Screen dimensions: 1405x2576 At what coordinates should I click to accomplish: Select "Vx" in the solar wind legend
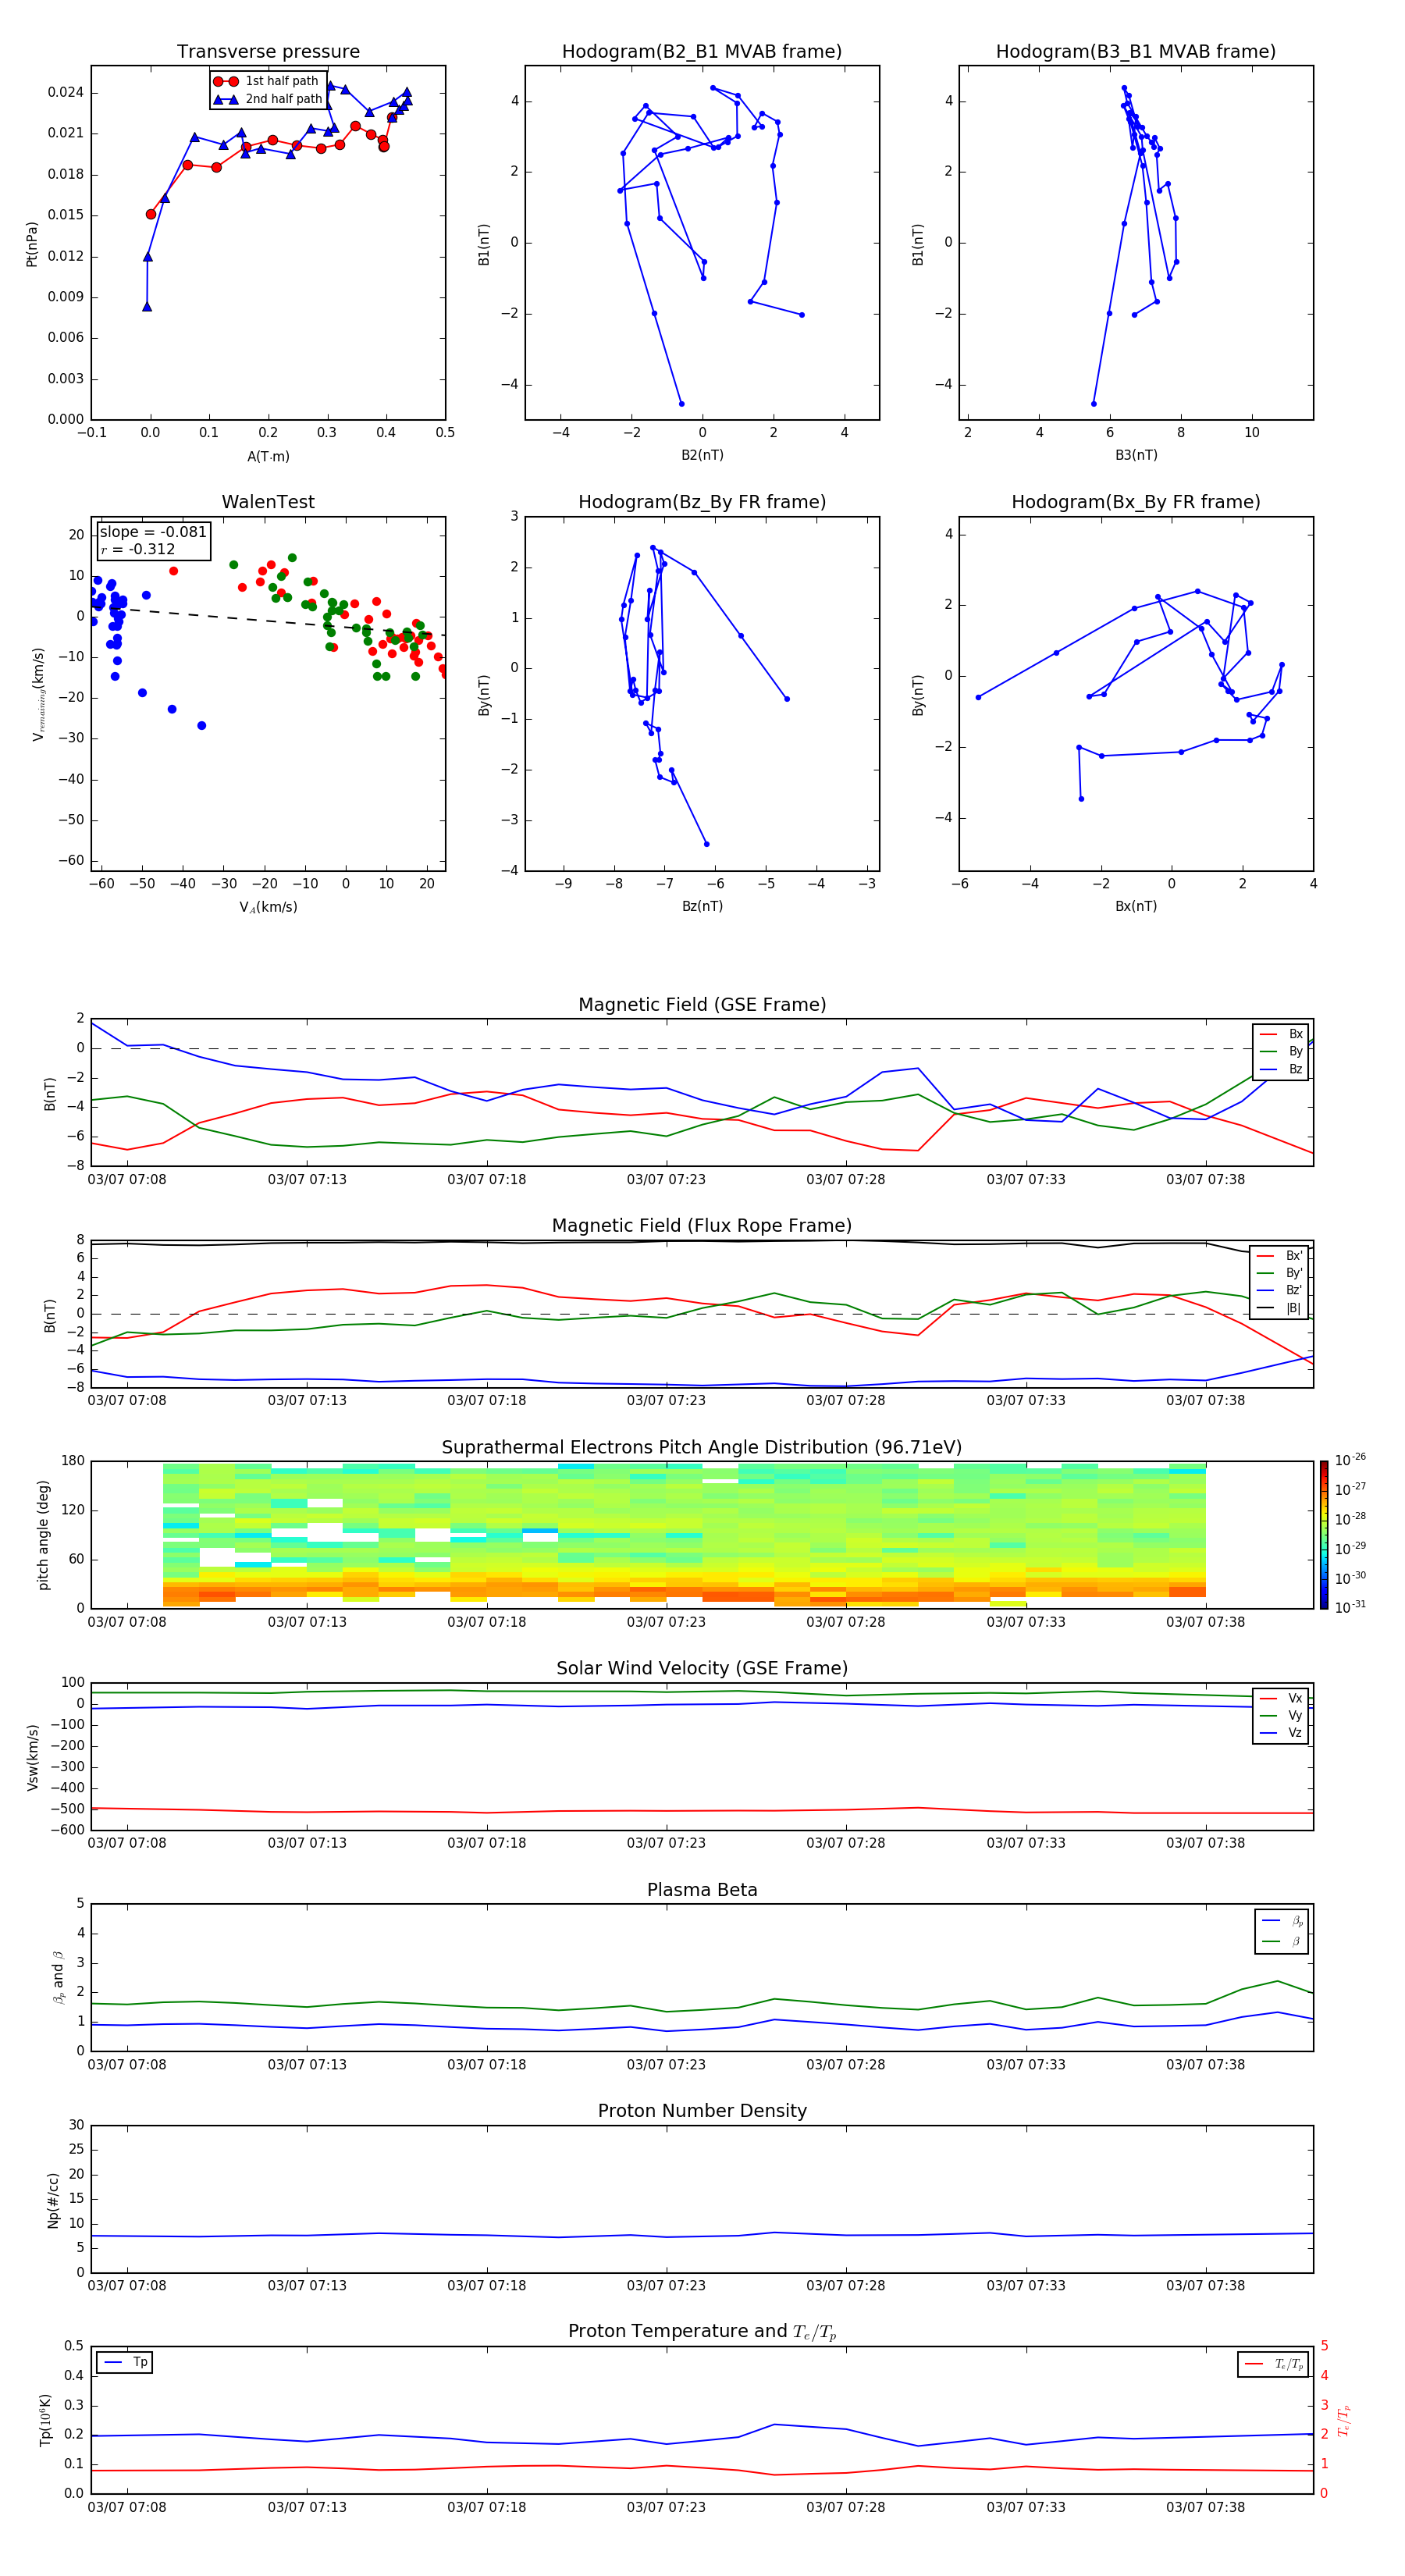pyautogui.click(x=1282, y=1698)
